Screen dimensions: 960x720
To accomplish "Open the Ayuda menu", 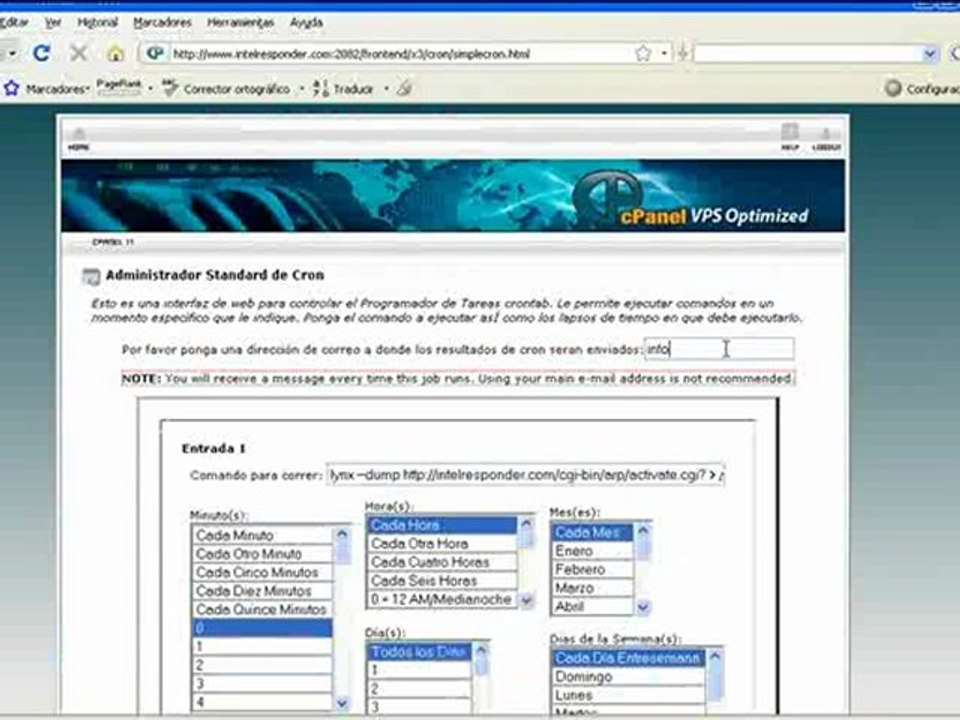I will (x=306, y=23).
